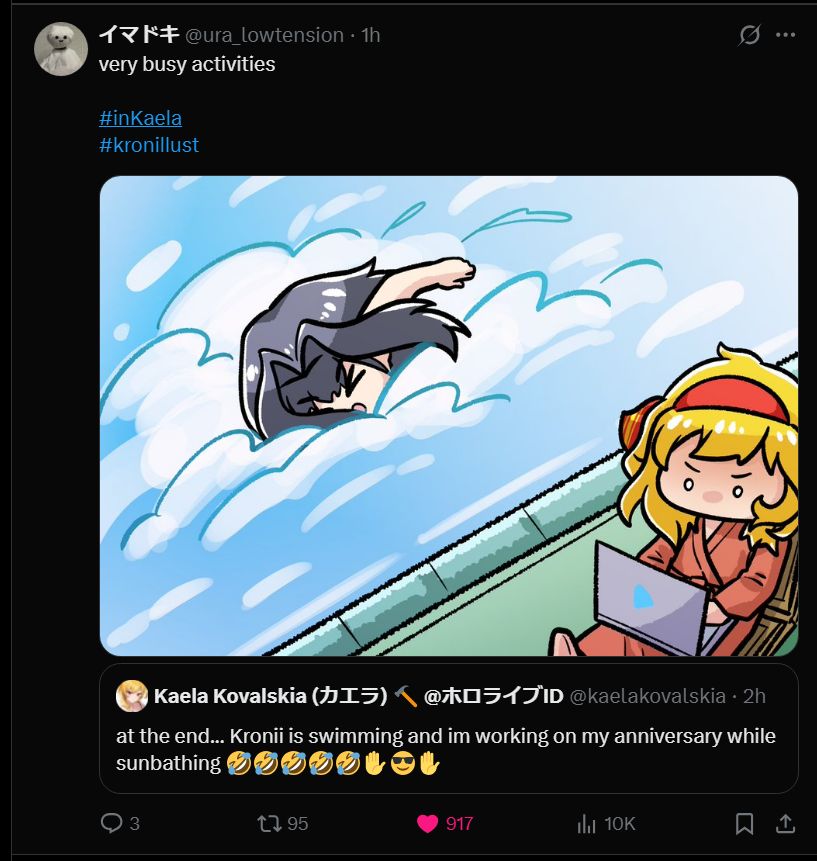Open the #inKaela hashtag
Screen dimensions: 817x861
point(141,118)
